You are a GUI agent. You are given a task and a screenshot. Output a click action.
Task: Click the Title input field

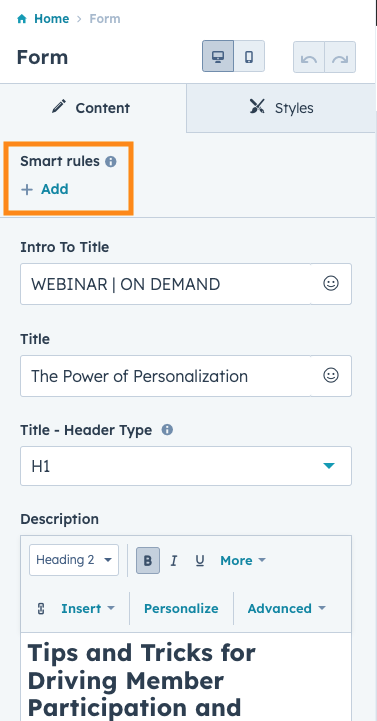click(166, 376)
